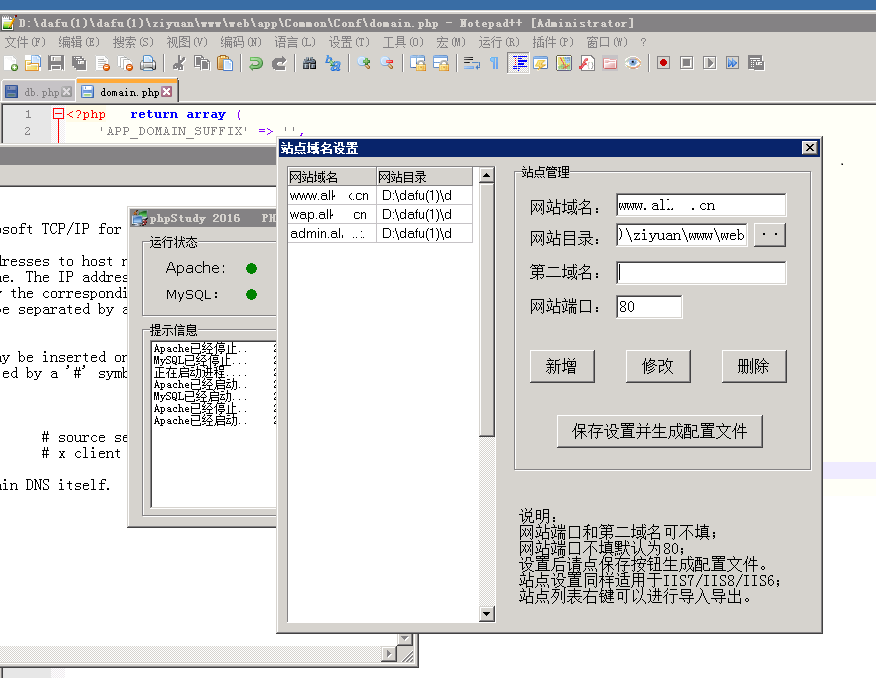Run macro multiple times icon

click(732, 64)
